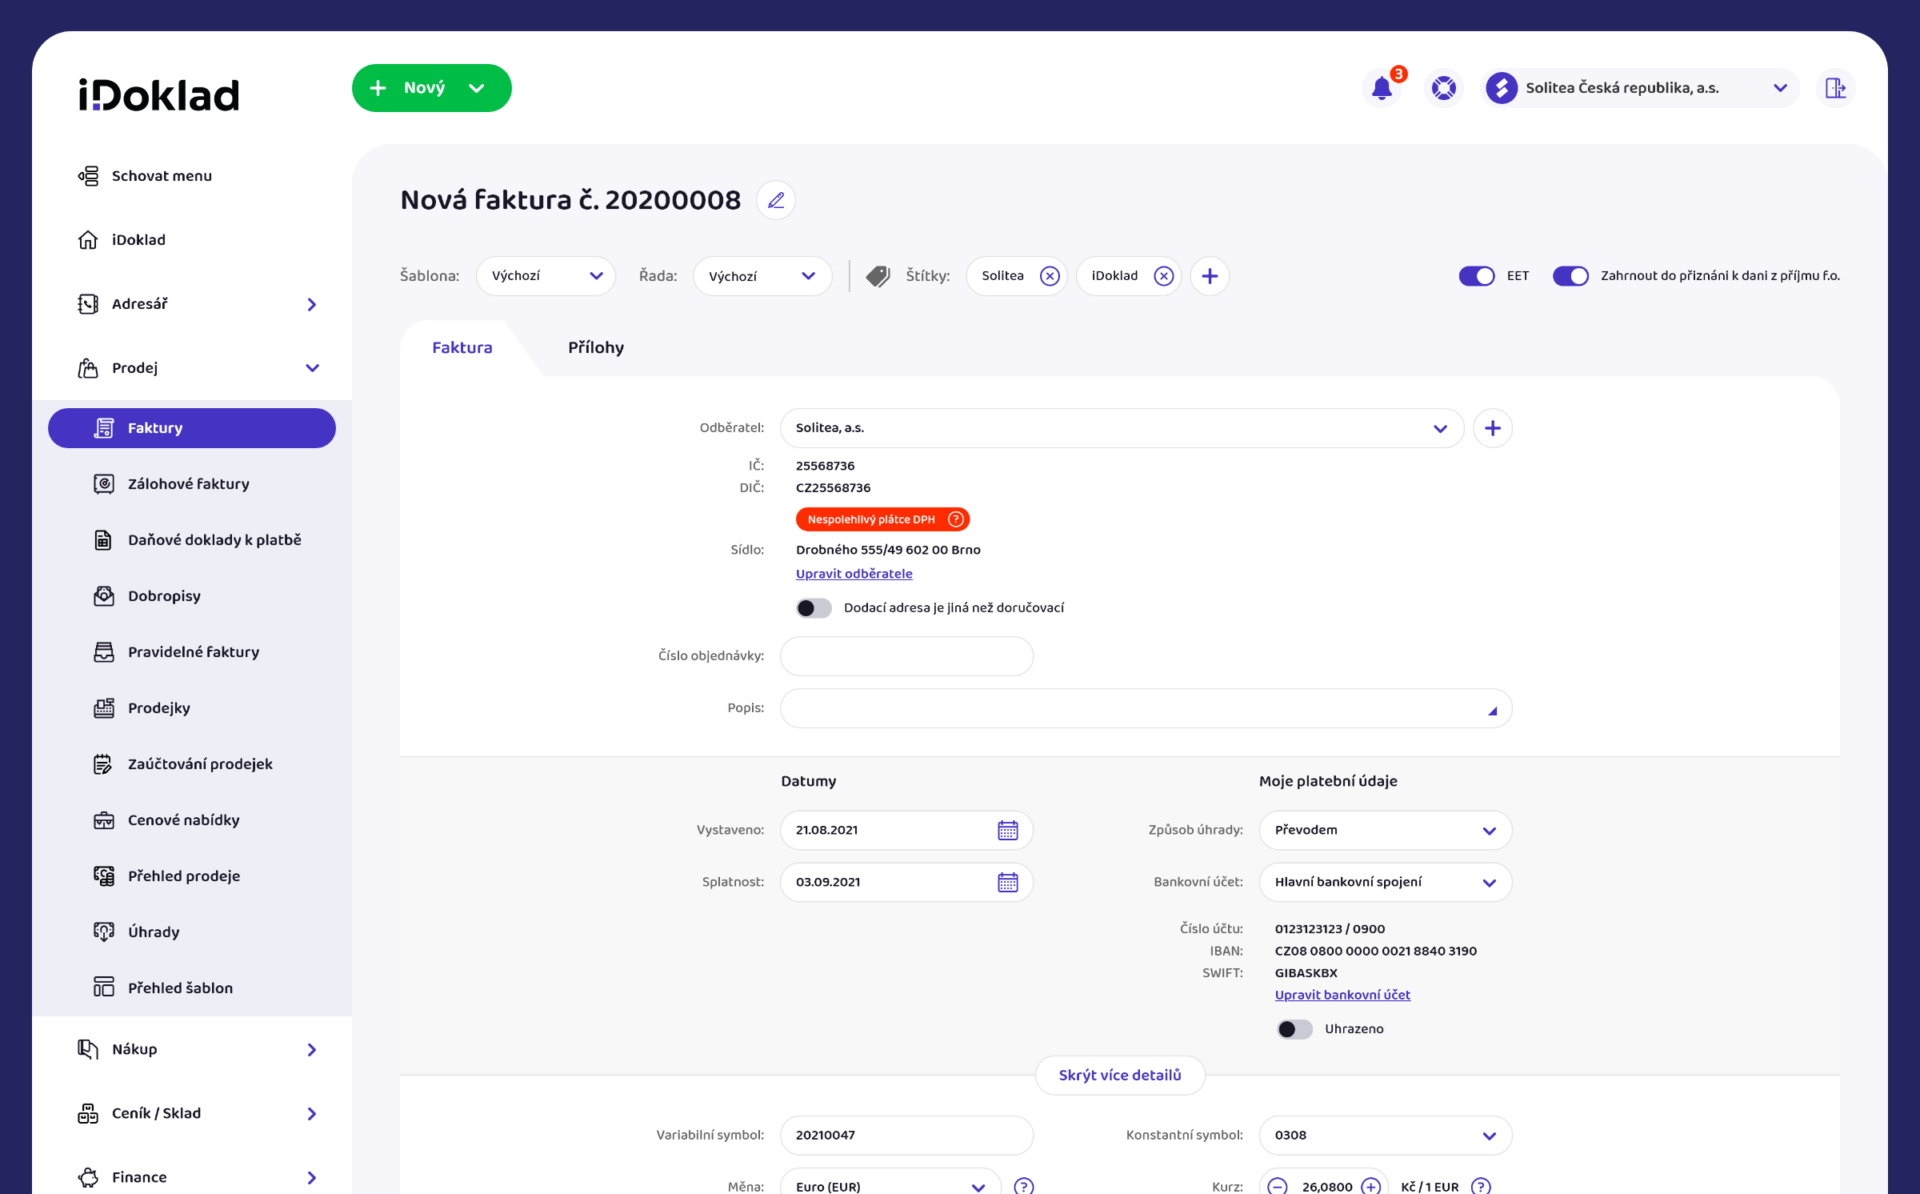Go to iDoklad home
The height and width of the screenshot is (1194, 1920).
[x=121, y=240]
